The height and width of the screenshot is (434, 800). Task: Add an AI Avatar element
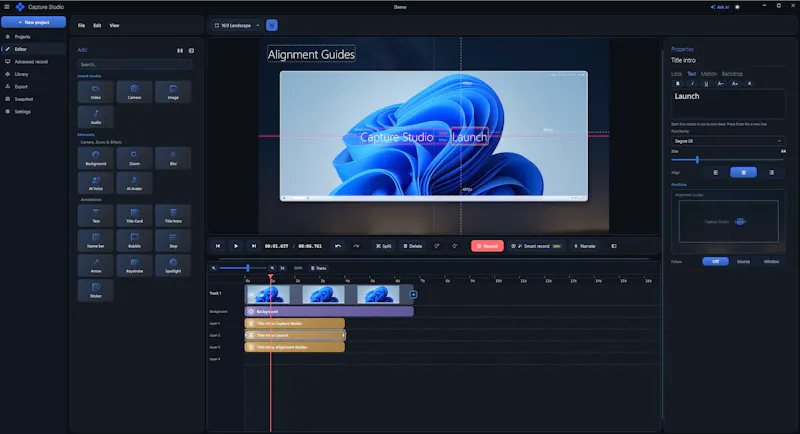coord(134,183)
